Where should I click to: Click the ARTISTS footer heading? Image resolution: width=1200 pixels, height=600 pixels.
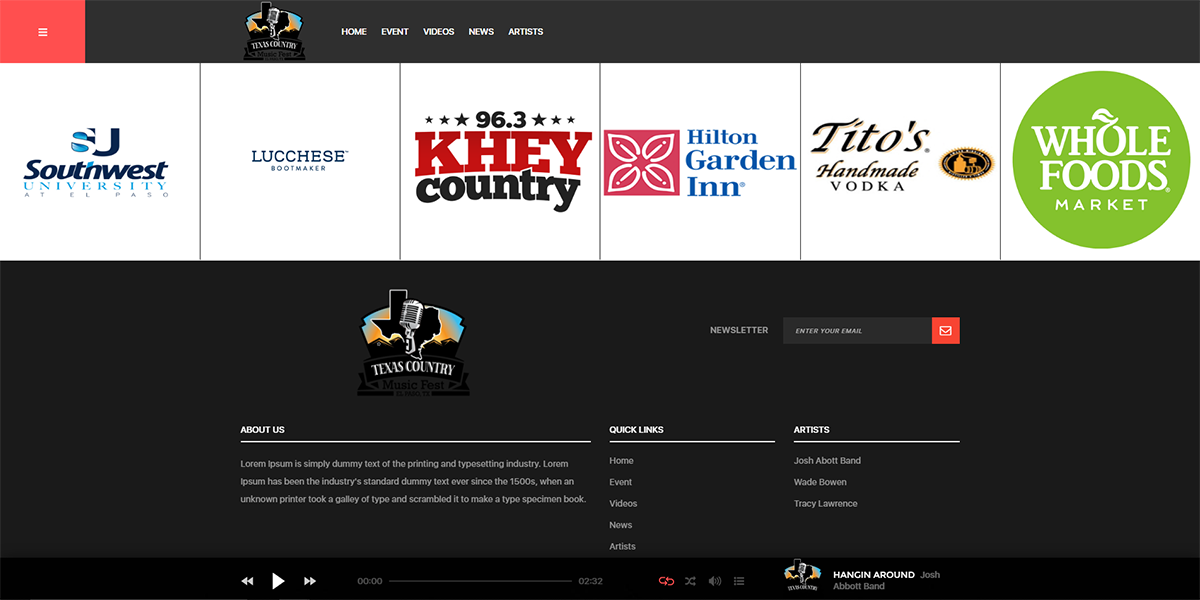pos(811,430)
